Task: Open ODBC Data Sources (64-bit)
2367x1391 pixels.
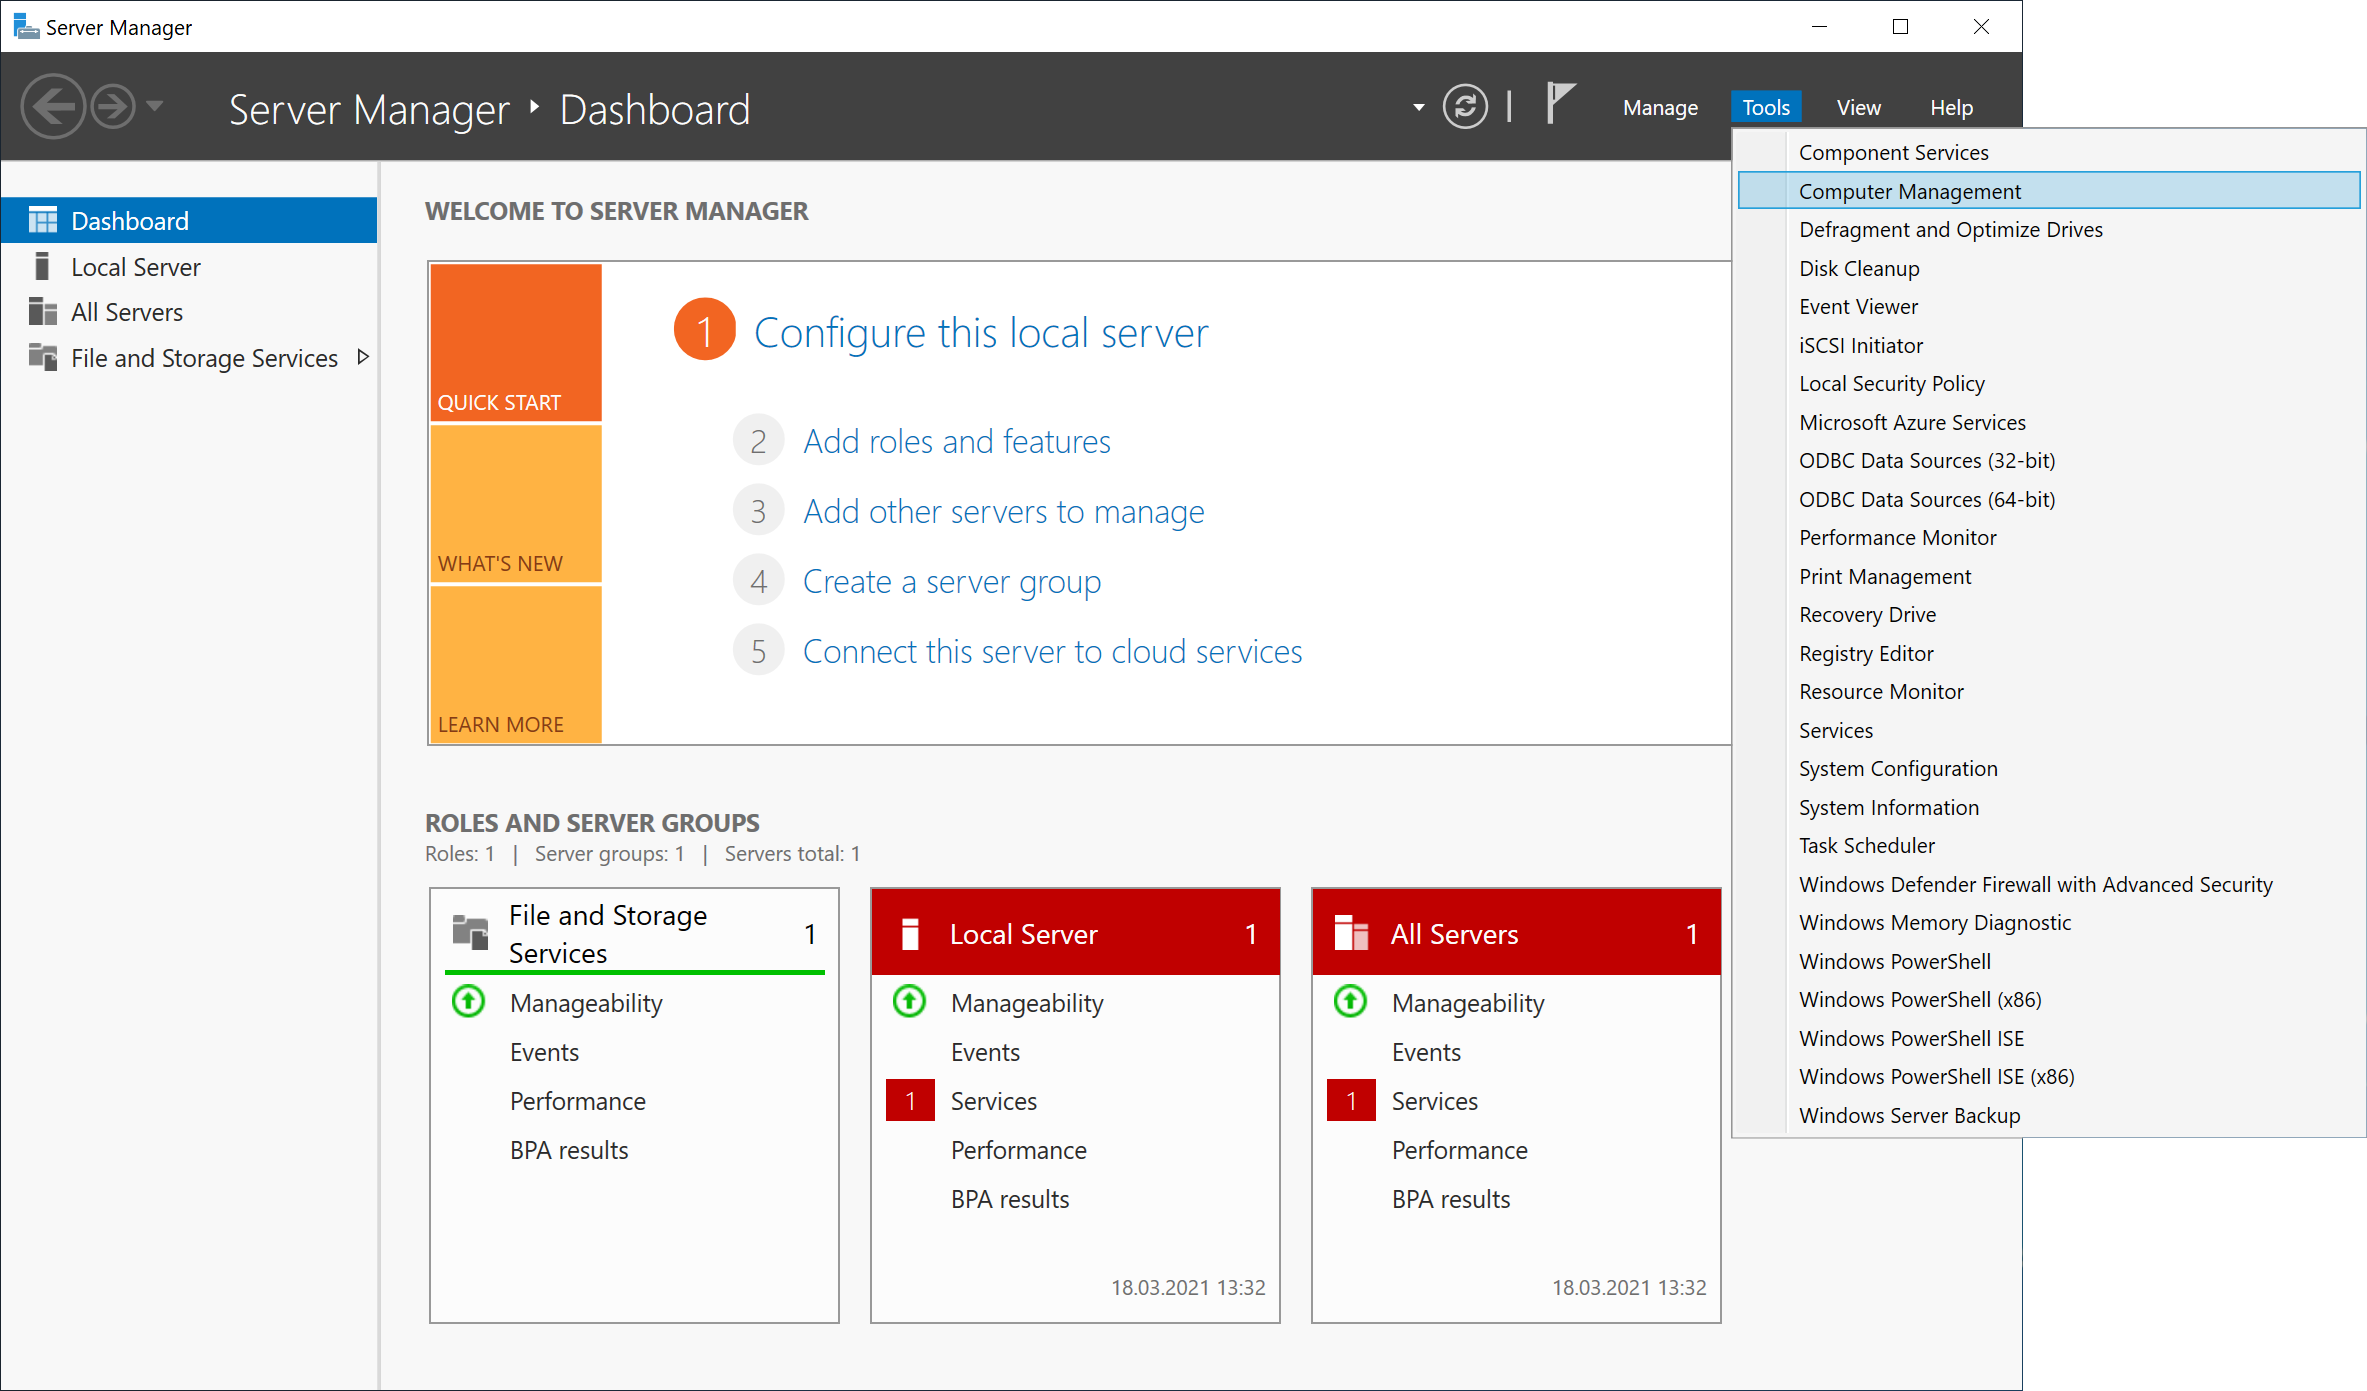Action: pyautogui.click(x=2049, y=499)
